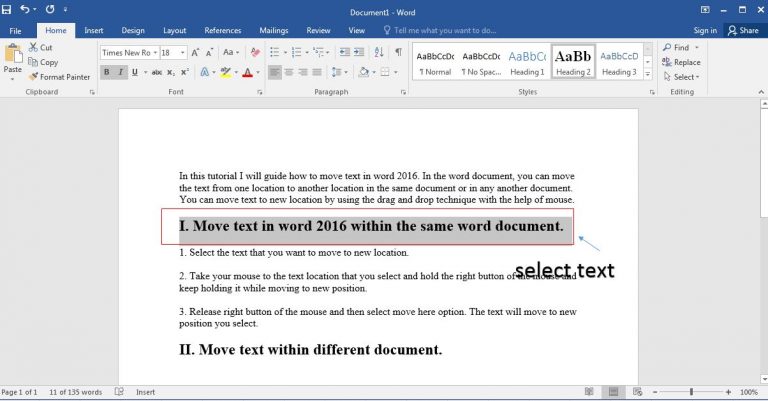Open the File tab
Image resolution: width=768 pixels, height=401 pixels.
(15, 31)
